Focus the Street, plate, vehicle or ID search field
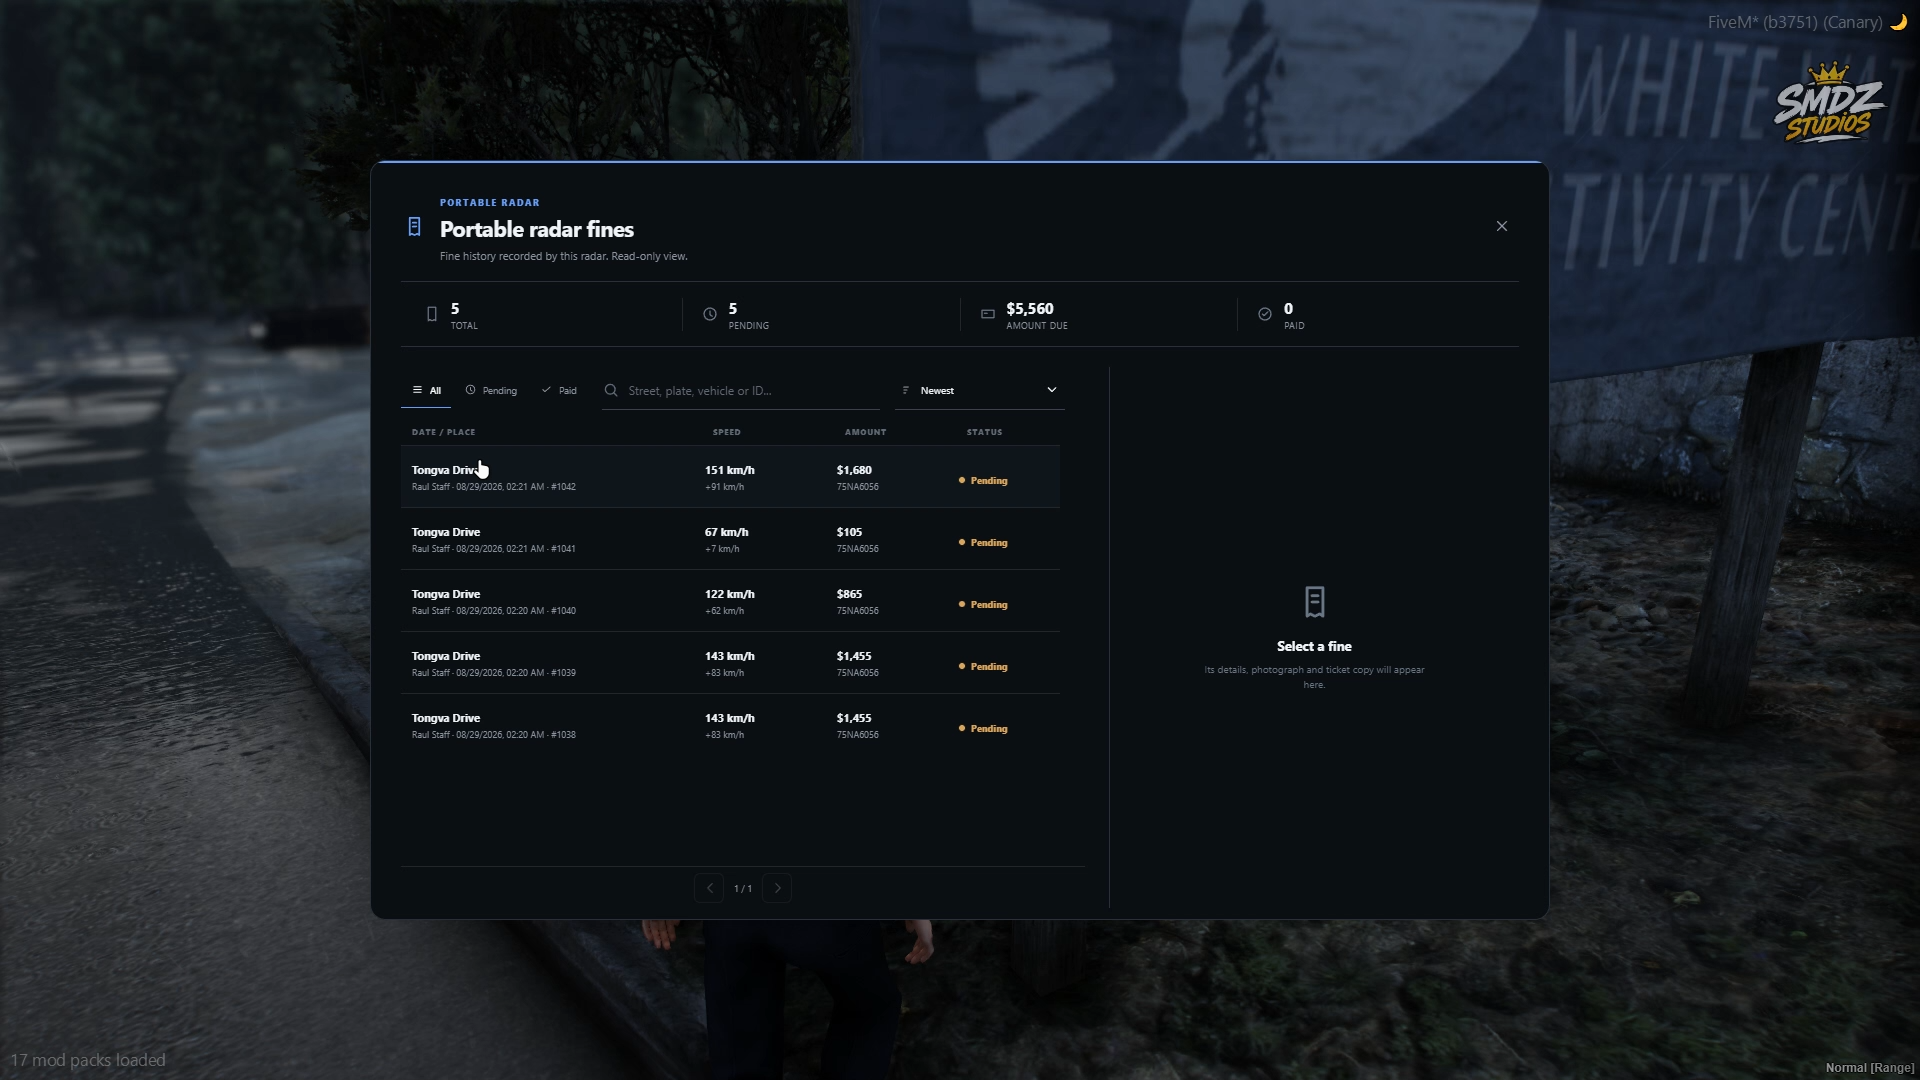Screen dimensions: 1920x1080 [x=741, y=391]
